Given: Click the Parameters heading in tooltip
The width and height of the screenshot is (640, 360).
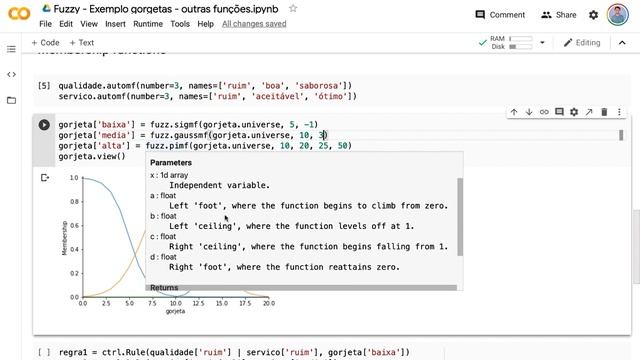Looking at the screenshot, I should (171, 162).
